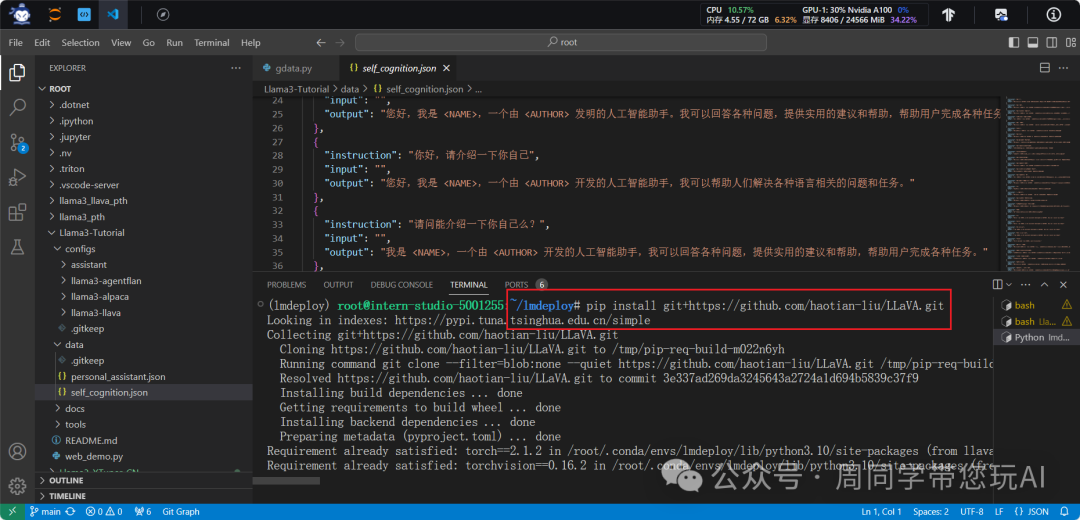1080x520 pixels.
Task: Synchronize changes icon in status bar
Action: [x=70, y=512]
